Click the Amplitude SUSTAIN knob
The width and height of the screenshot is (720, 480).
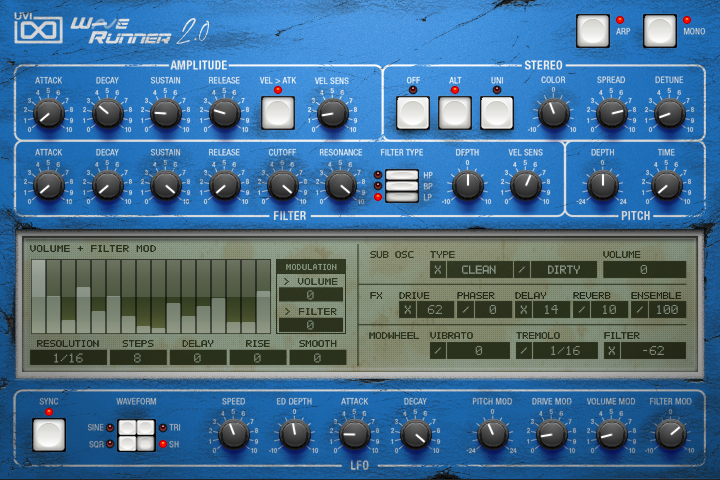[x=165, y=113]
